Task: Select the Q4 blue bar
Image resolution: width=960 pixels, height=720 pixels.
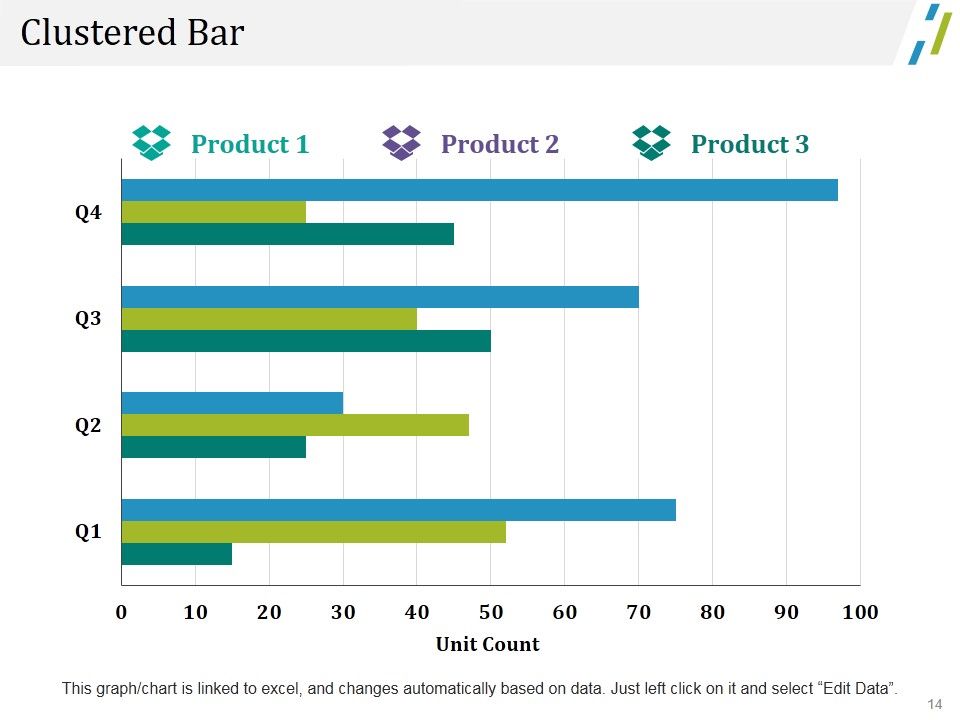Action: [x=479, y=190]
